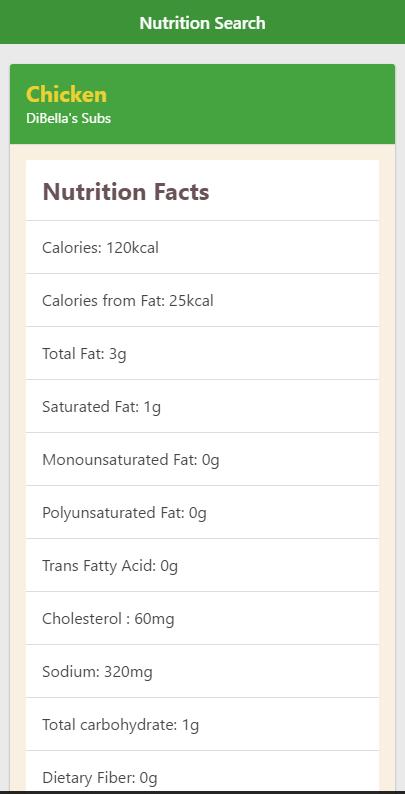
Task: Click the Dietary Fiber: 0g row
Action: pyautogui.click(x=202, y=771)
